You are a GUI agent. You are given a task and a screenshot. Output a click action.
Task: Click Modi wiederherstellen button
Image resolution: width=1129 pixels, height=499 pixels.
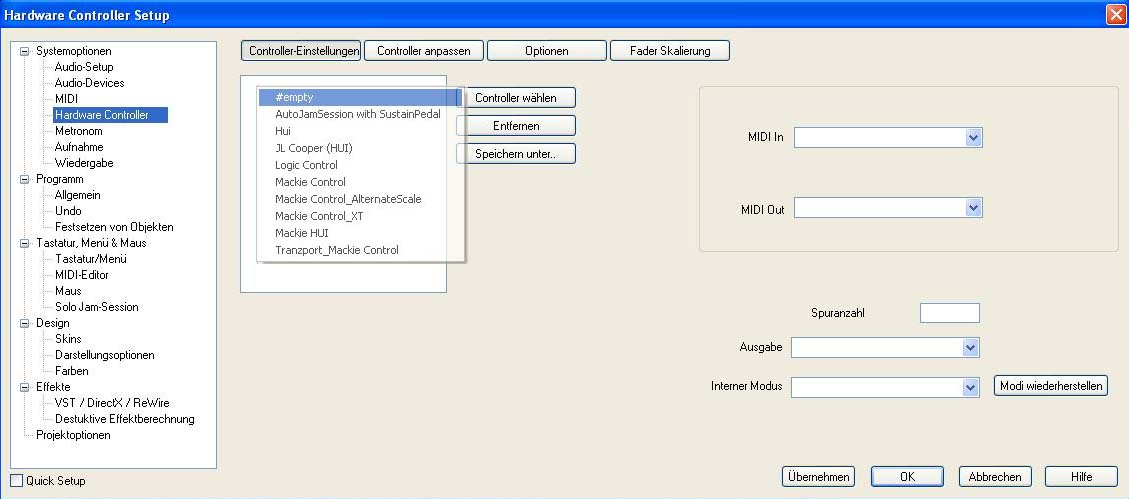click(x=1051, y=385)
